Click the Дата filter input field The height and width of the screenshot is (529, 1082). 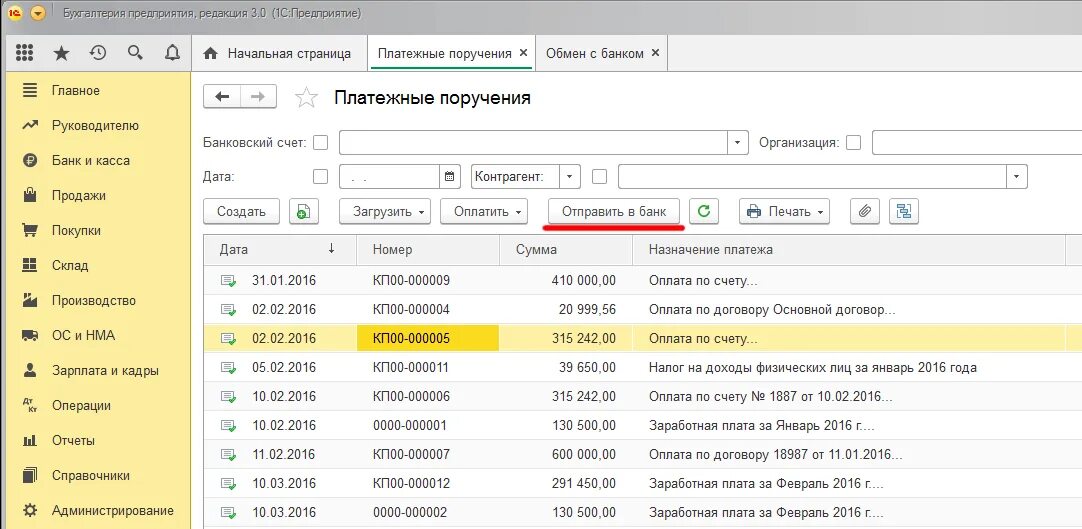coord(390,177)
